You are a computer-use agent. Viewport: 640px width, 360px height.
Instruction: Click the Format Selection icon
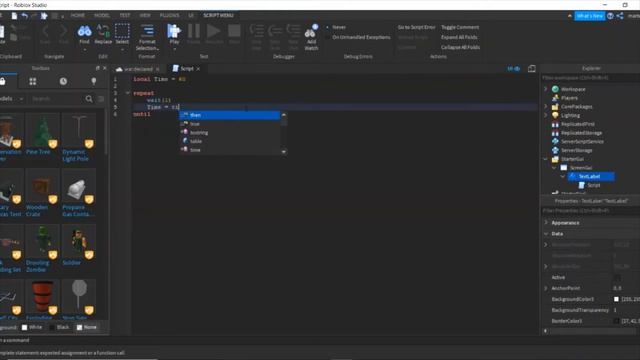[147, 31]
